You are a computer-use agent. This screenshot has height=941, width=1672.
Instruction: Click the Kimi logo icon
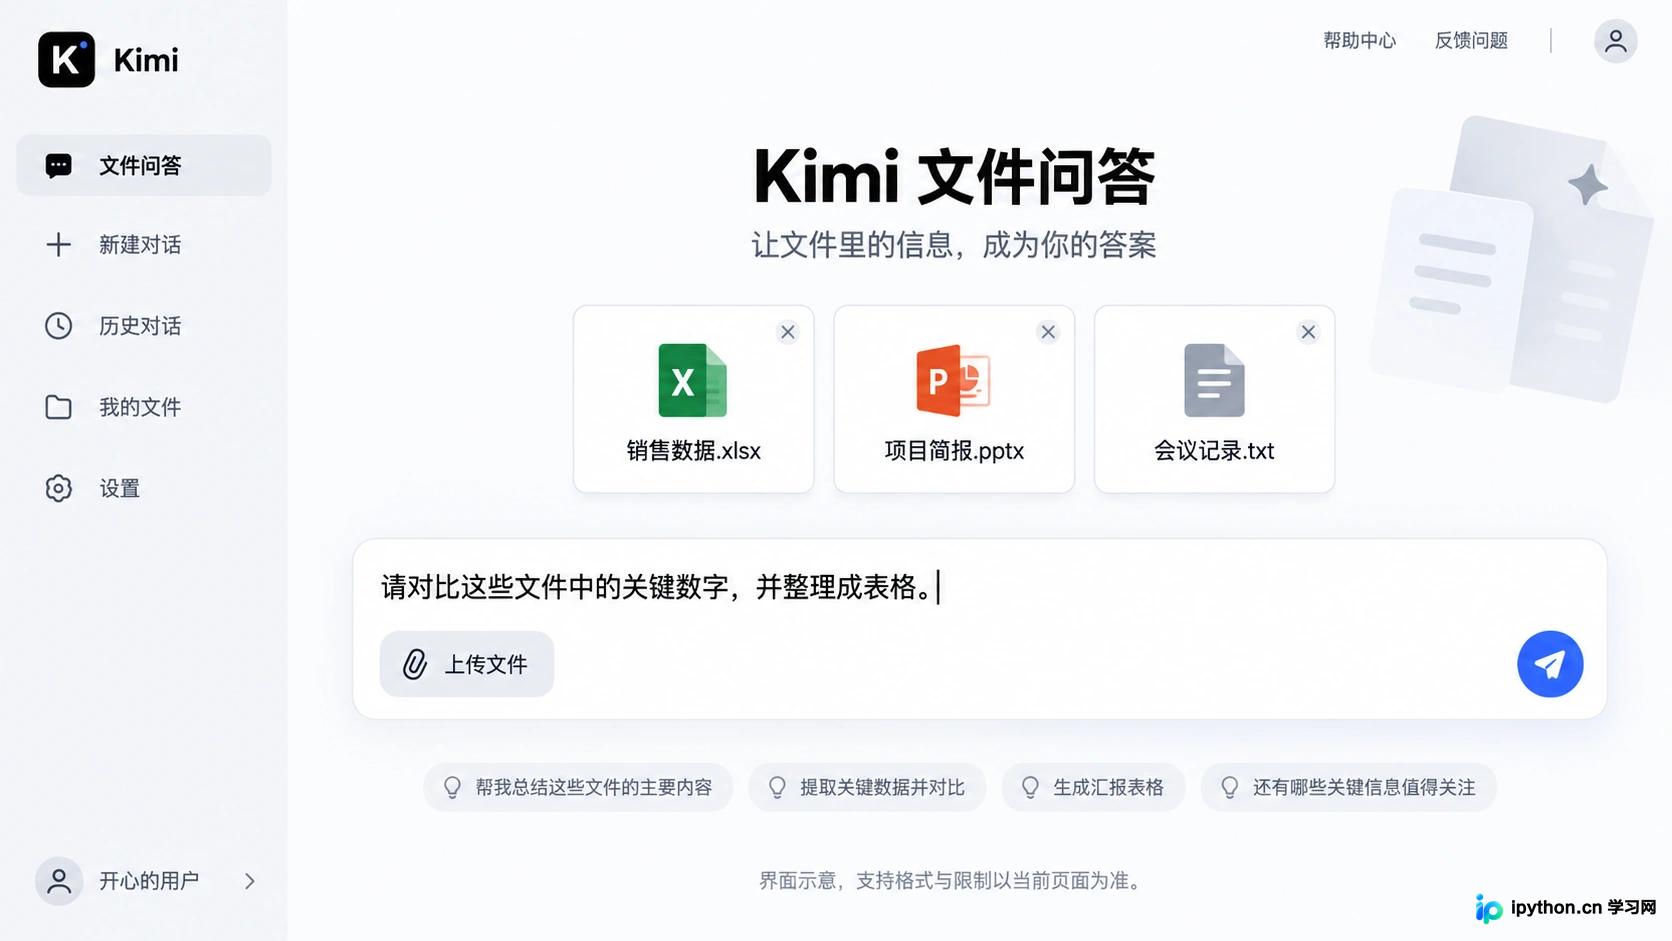click(66, 60)
